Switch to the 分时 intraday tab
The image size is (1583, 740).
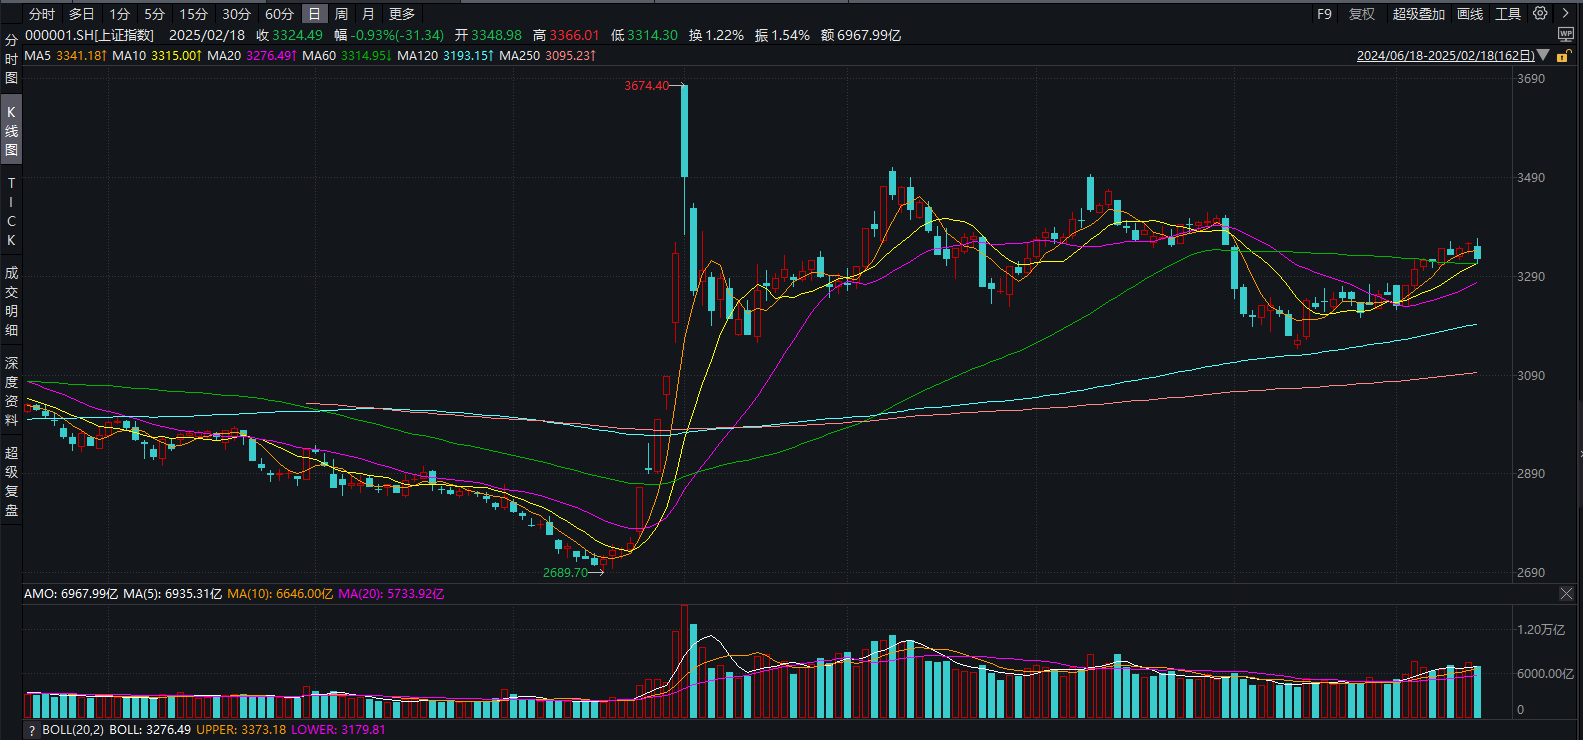pyautogui.click(x=42, y=14)
